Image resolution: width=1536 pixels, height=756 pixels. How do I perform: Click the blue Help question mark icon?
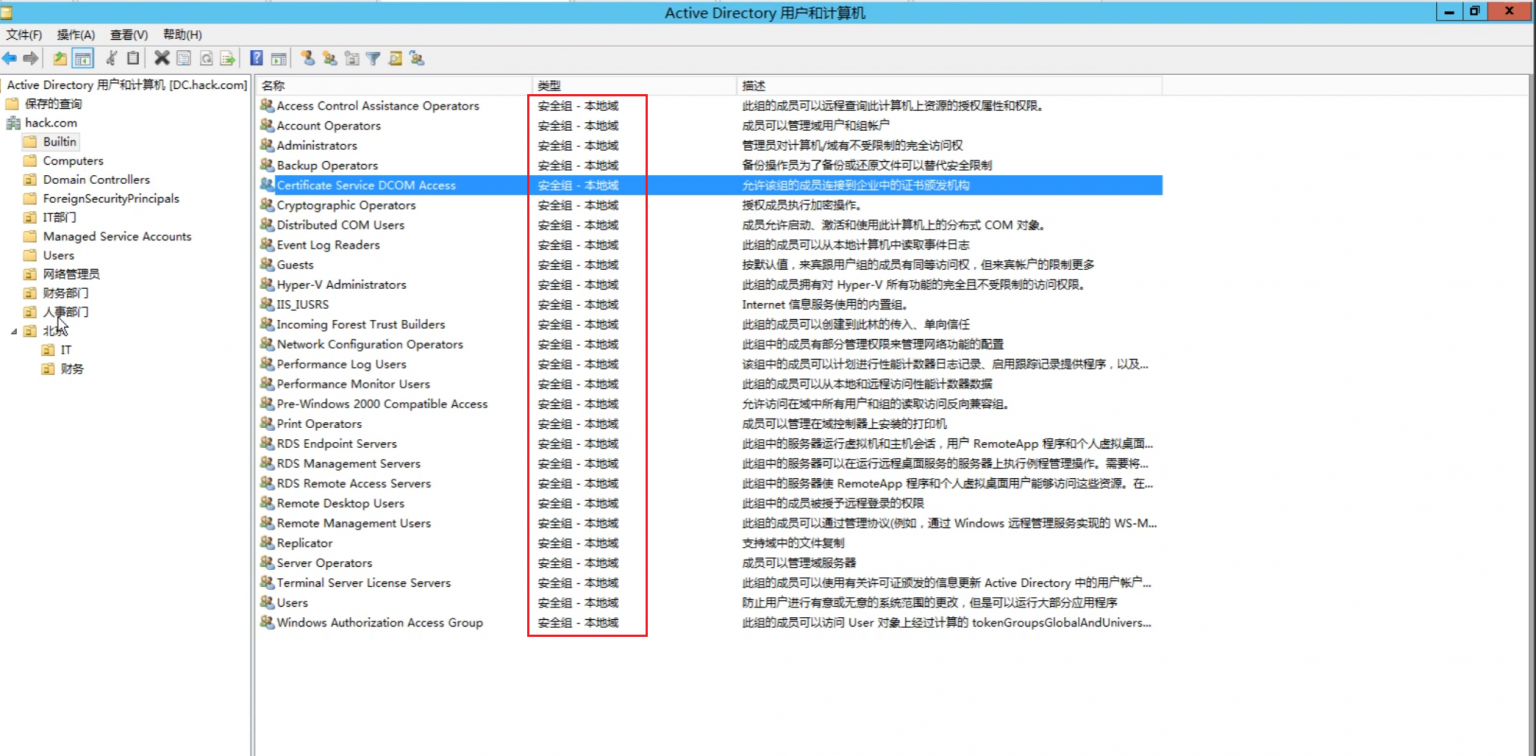[257, 58]
